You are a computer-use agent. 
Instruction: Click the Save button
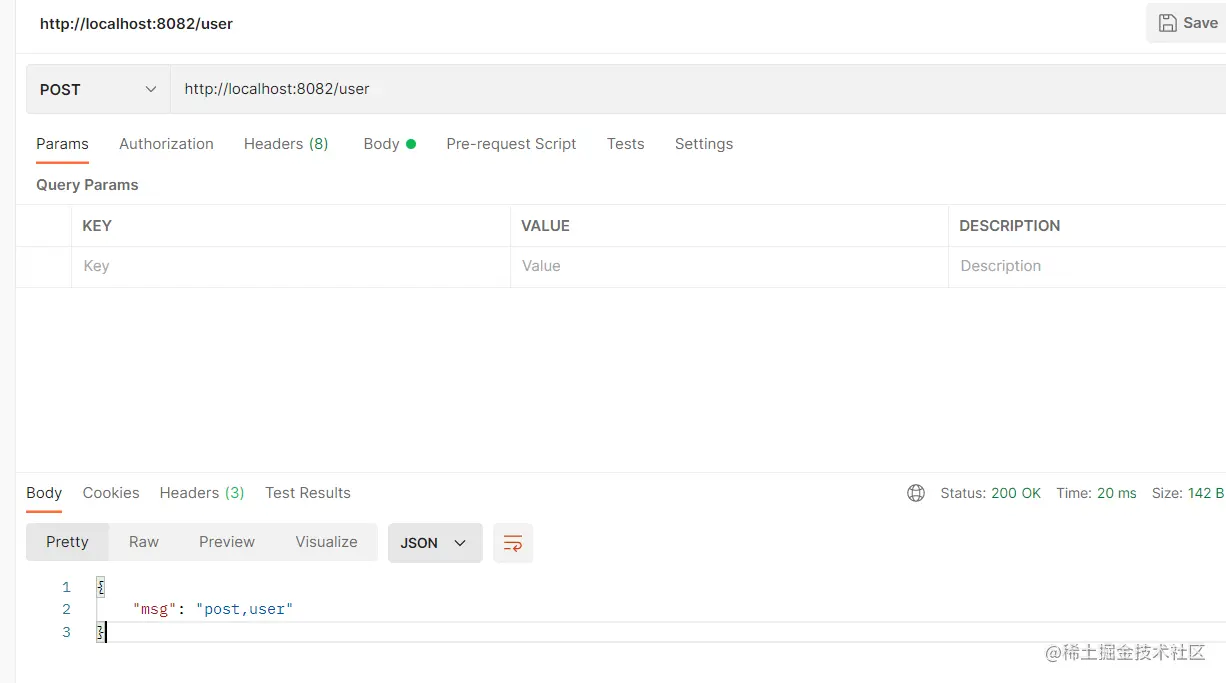tap(1187, 23)
